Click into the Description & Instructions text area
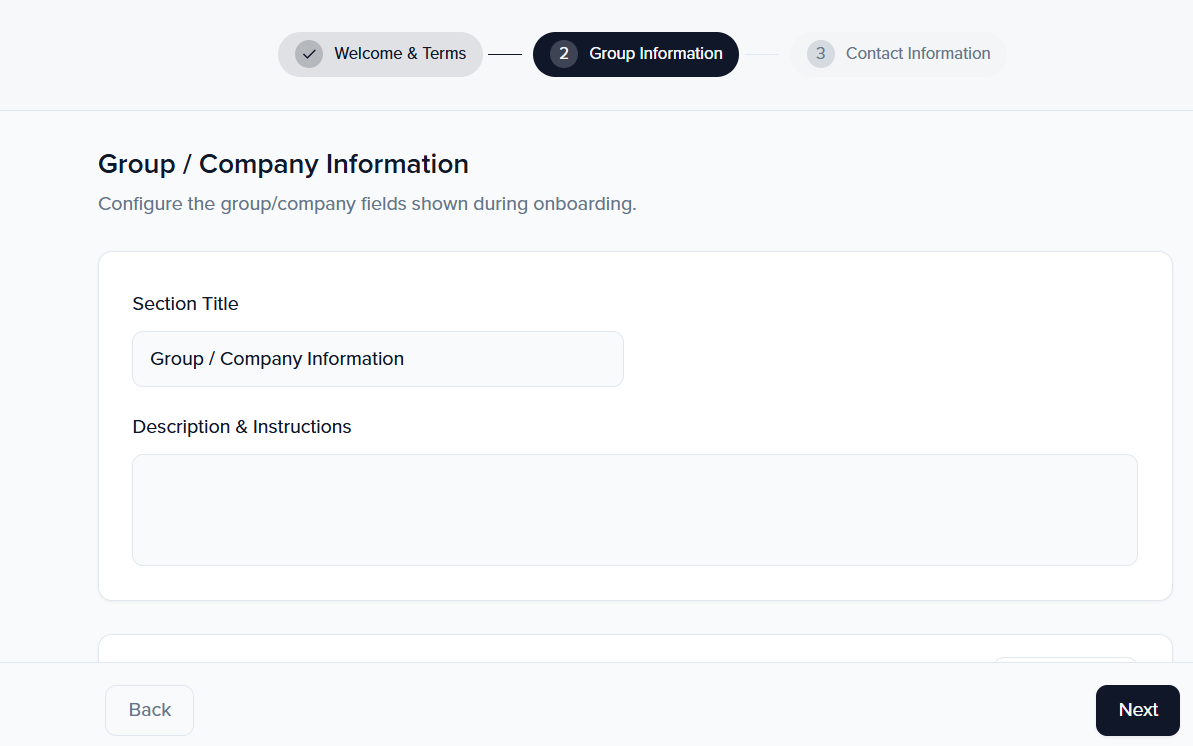1193x746 pixels. click(x=634, y=510)
